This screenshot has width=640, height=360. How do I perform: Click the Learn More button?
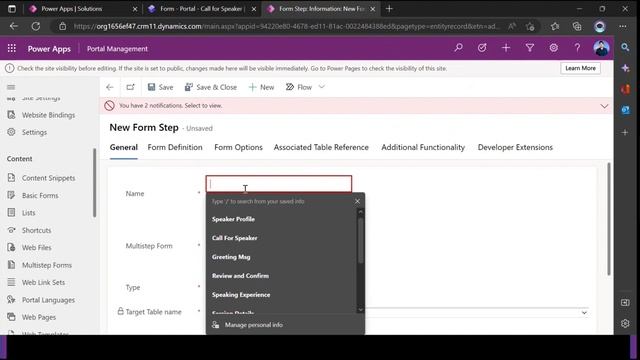coord(580,68)
